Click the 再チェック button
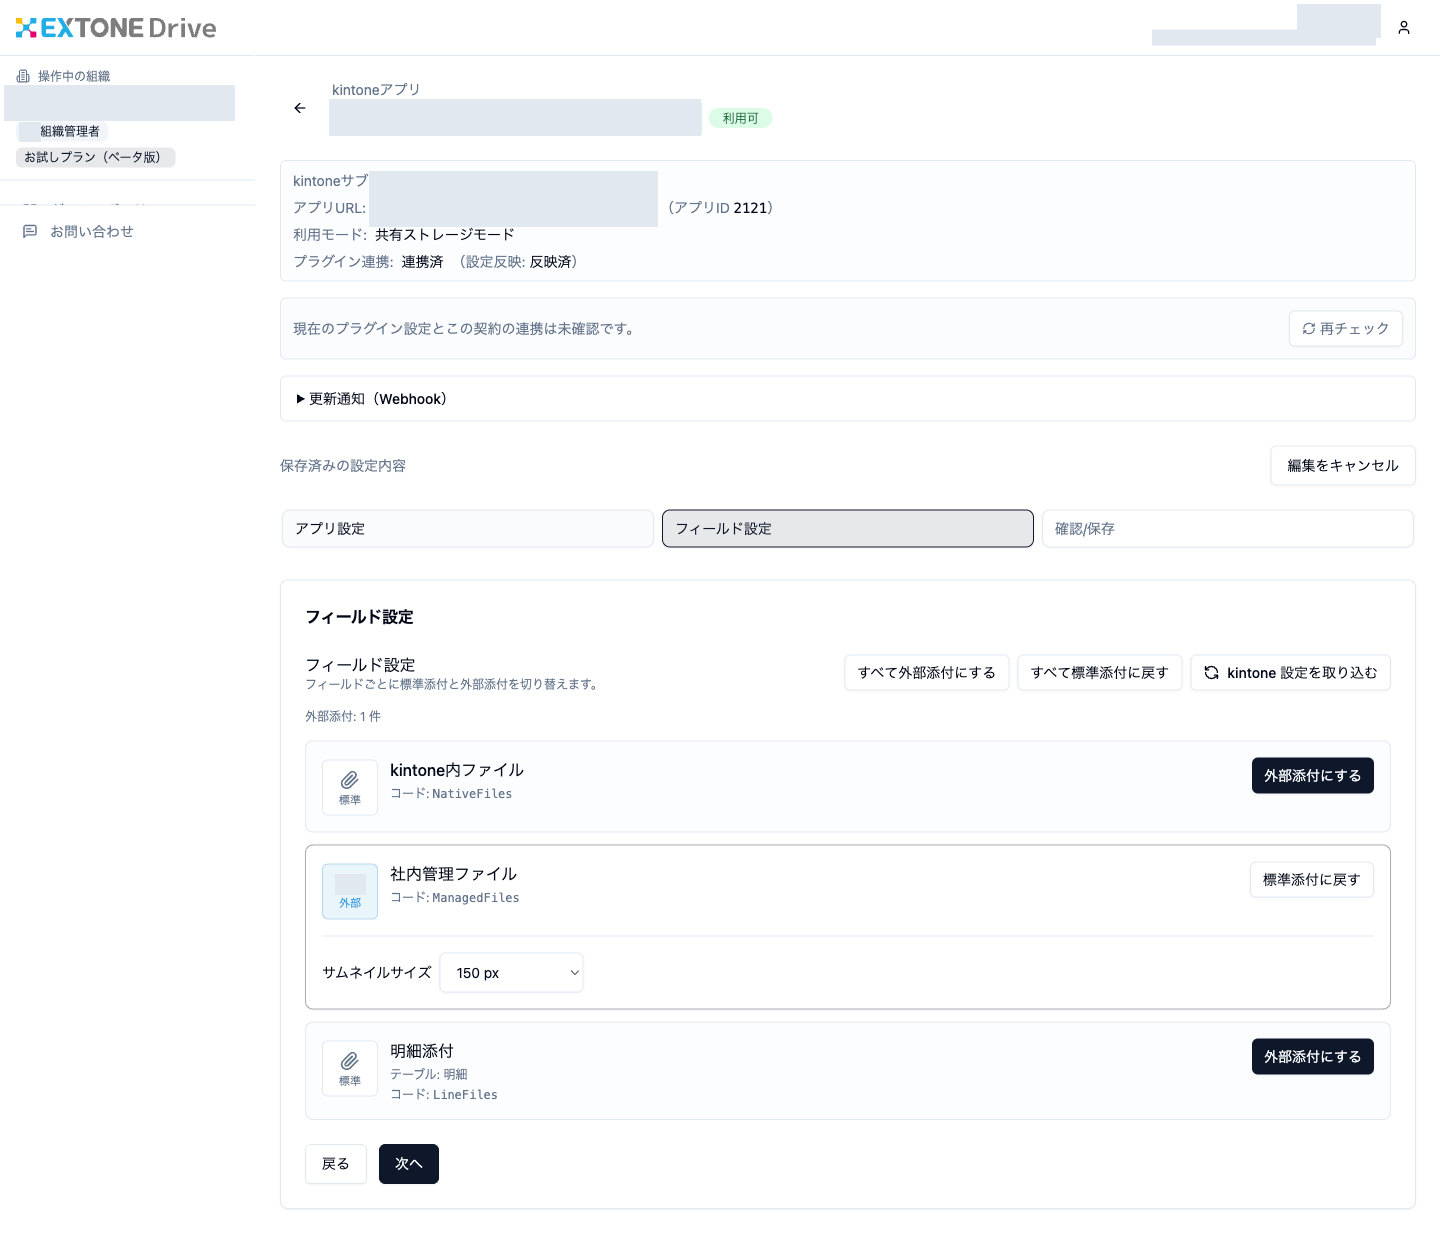This screenshot has height=1233, width=1440. 1345,328
